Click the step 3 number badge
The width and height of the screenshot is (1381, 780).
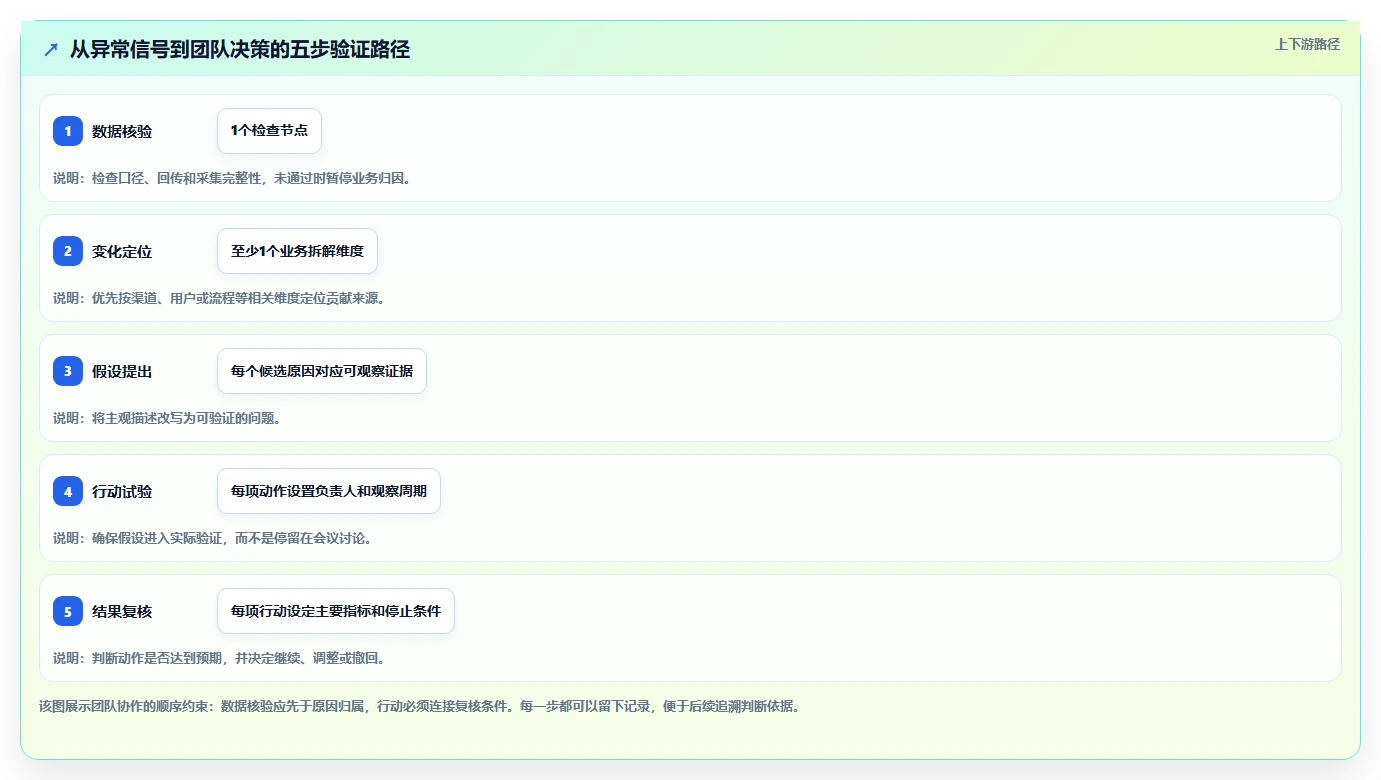[x=68, y=371]
